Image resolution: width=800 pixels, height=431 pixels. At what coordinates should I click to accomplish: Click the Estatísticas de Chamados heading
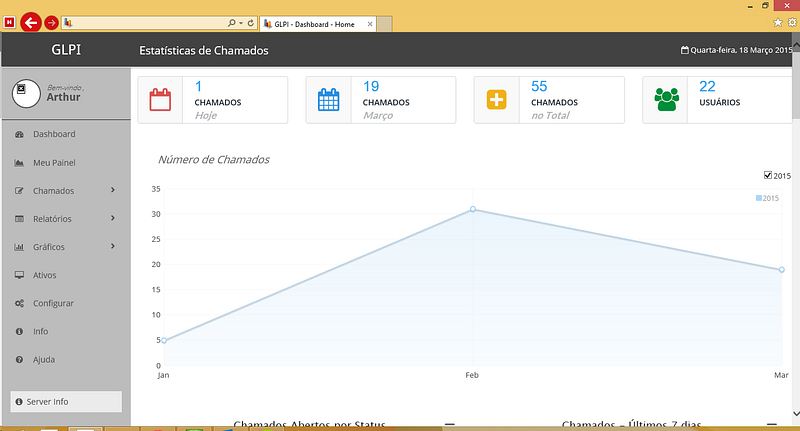click(x=204, y=50)
